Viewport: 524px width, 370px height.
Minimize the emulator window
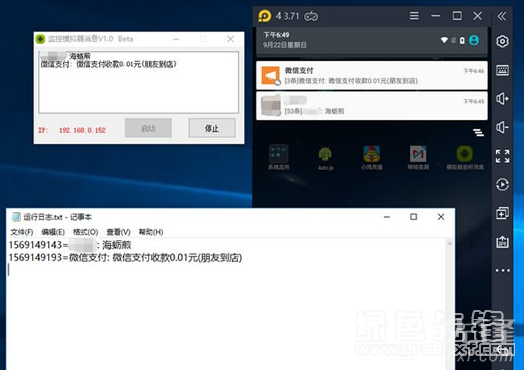(x=435, y=16)
